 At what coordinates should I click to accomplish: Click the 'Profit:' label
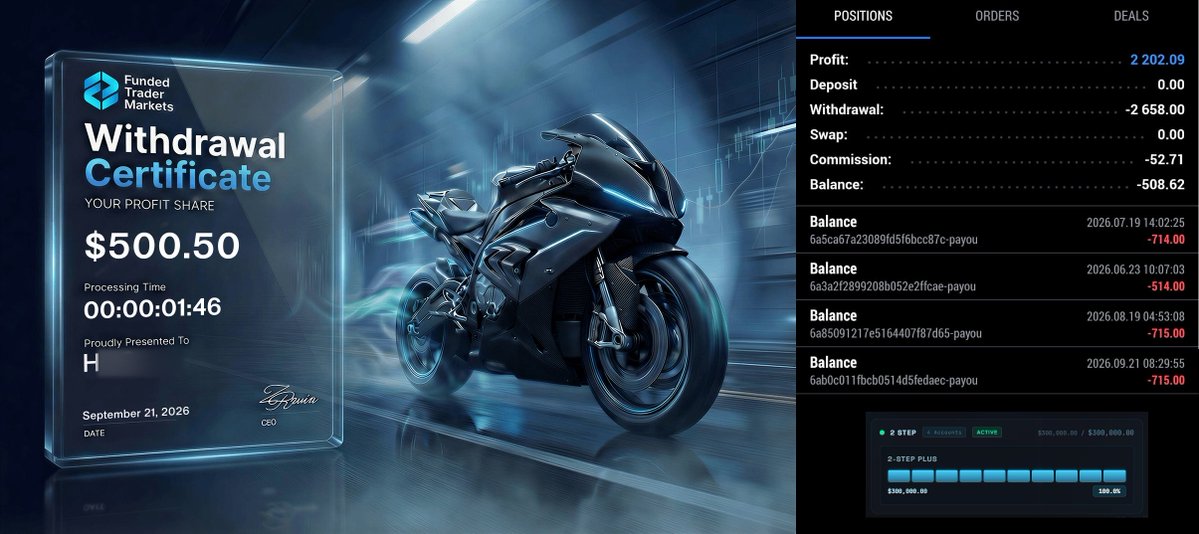[829, 60]
